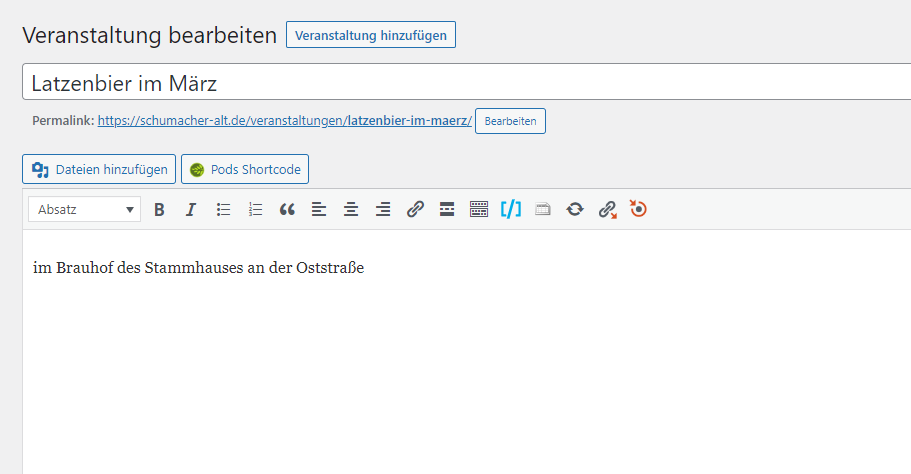Insert a numbered list
Screen dimensions: 911x474
(255, 210)
